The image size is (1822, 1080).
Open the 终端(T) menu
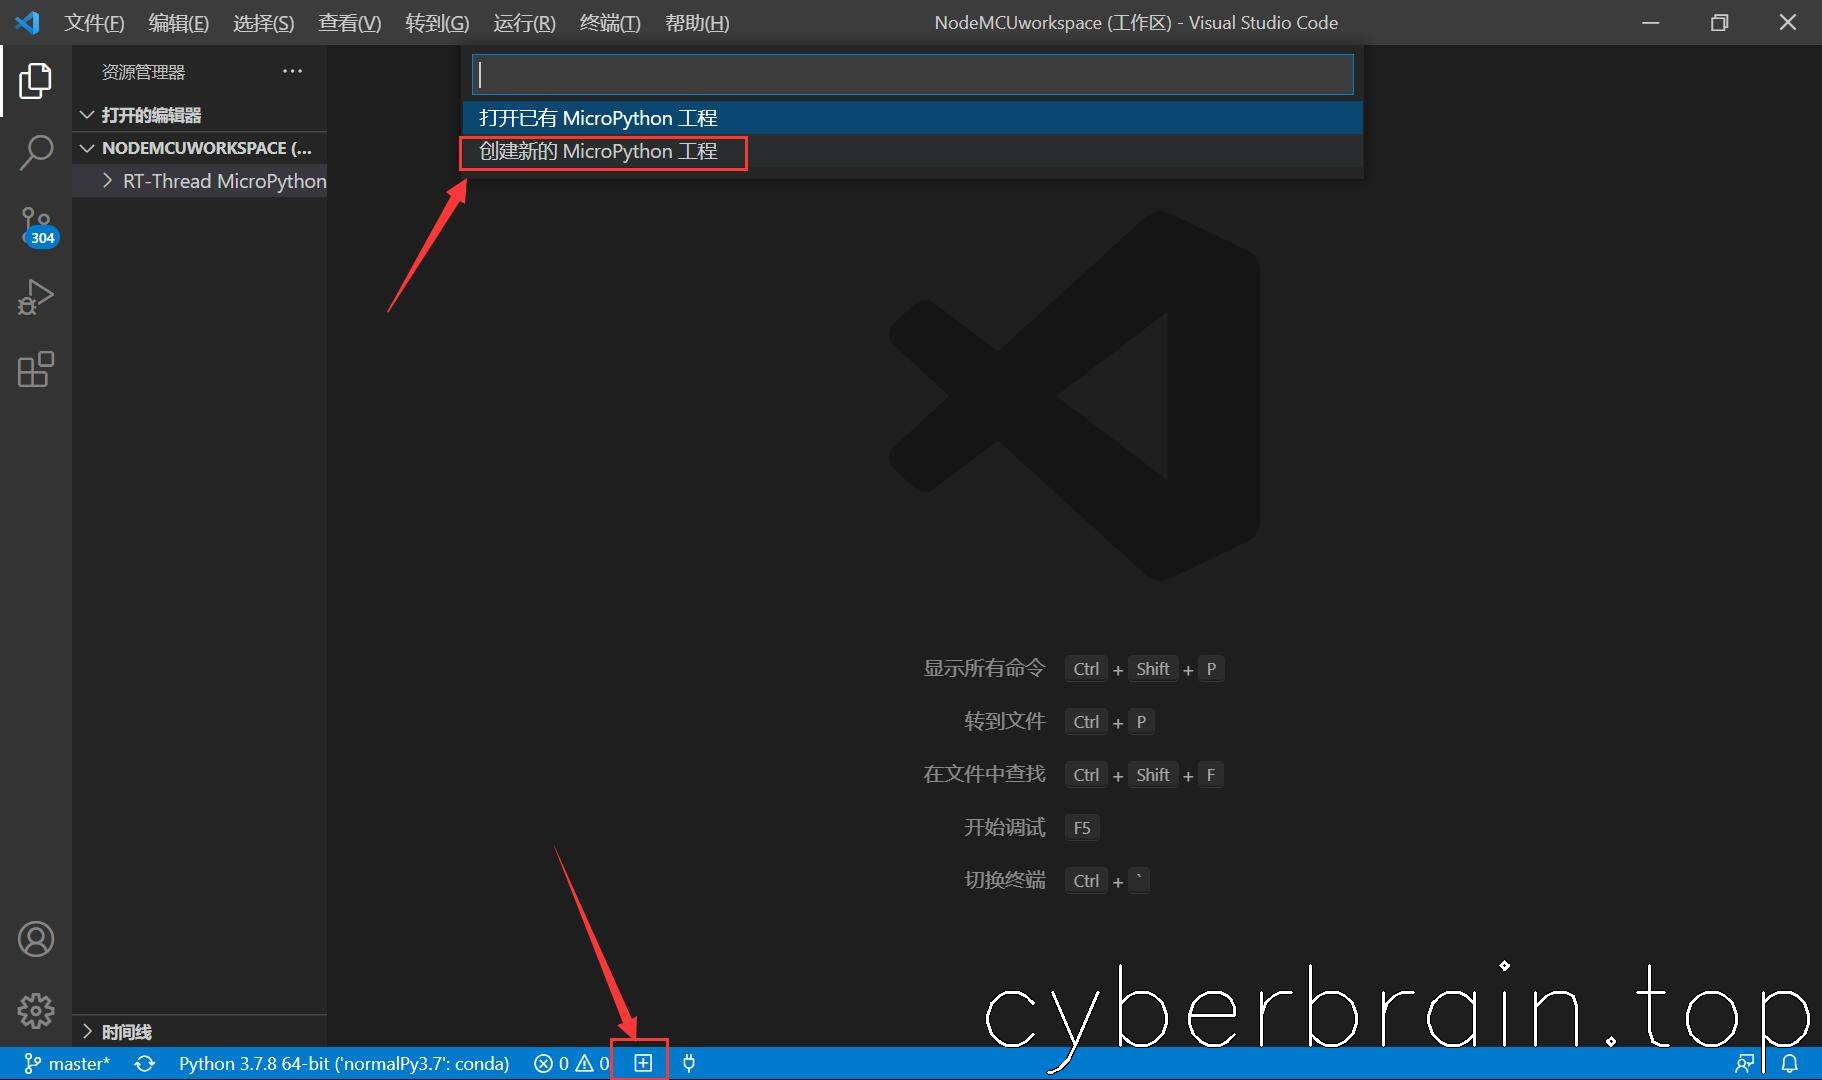(610, 23)
